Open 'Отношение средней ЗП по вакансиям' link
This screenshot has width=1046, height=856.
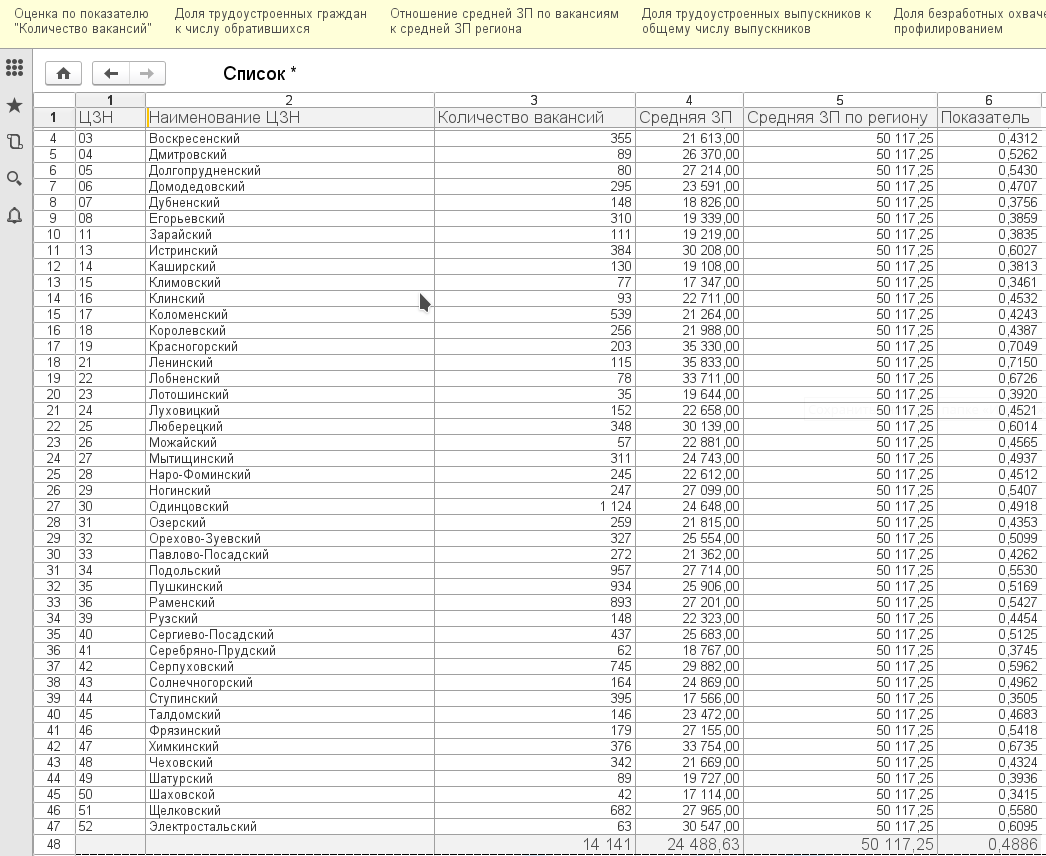(x=504, y=21)
